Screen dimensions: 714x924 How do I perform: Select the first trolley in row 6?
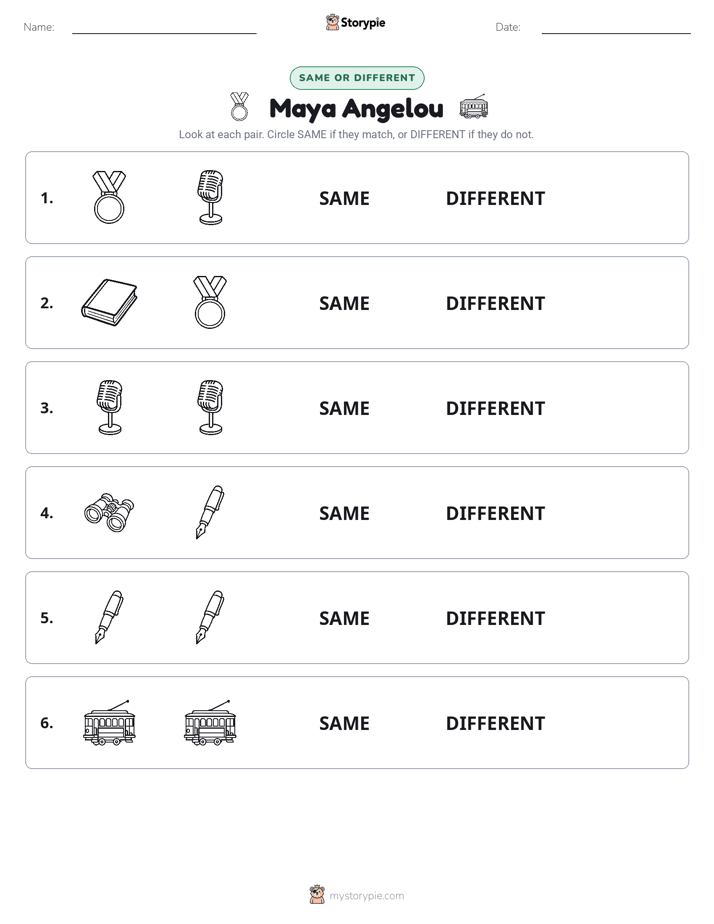click(x=110, y=722)
